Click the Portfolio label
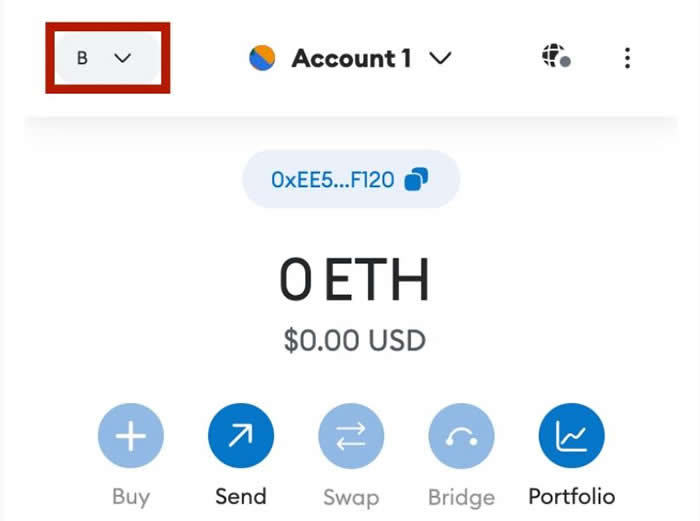700x521 pixels. click(x=571, y=496)
